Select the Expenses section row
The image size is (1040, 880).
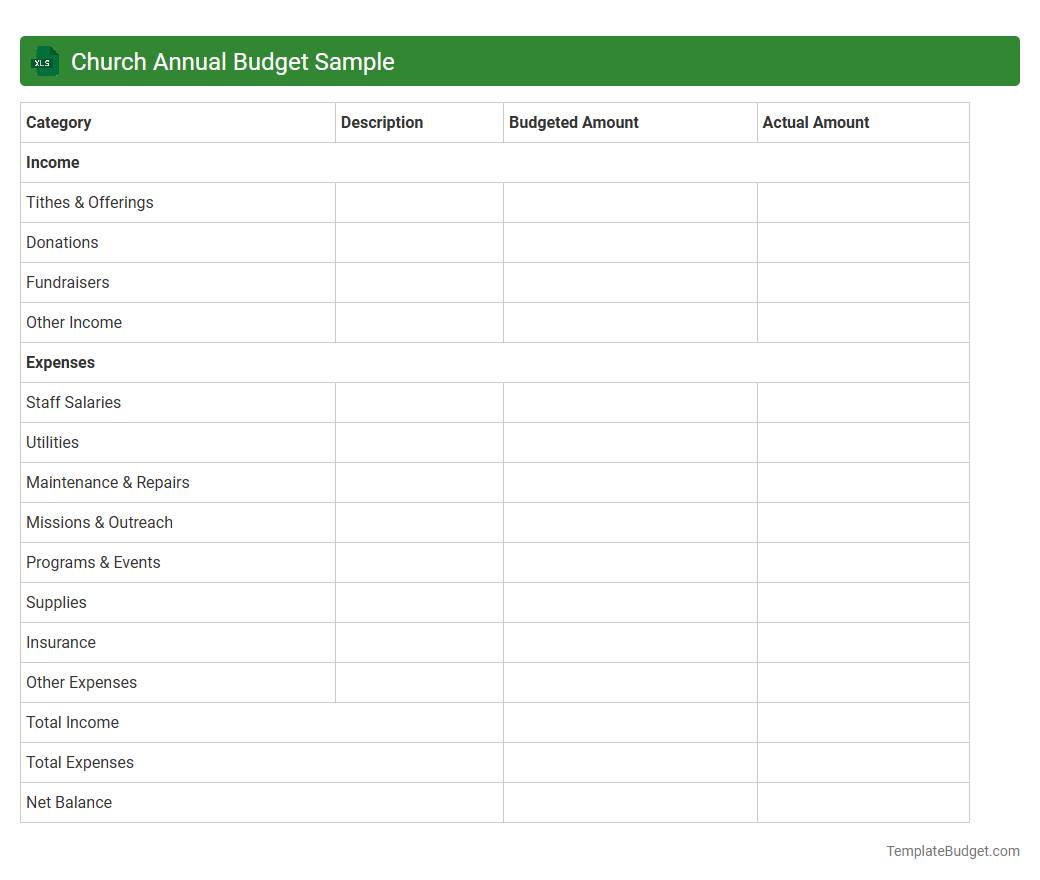(60, 362)
